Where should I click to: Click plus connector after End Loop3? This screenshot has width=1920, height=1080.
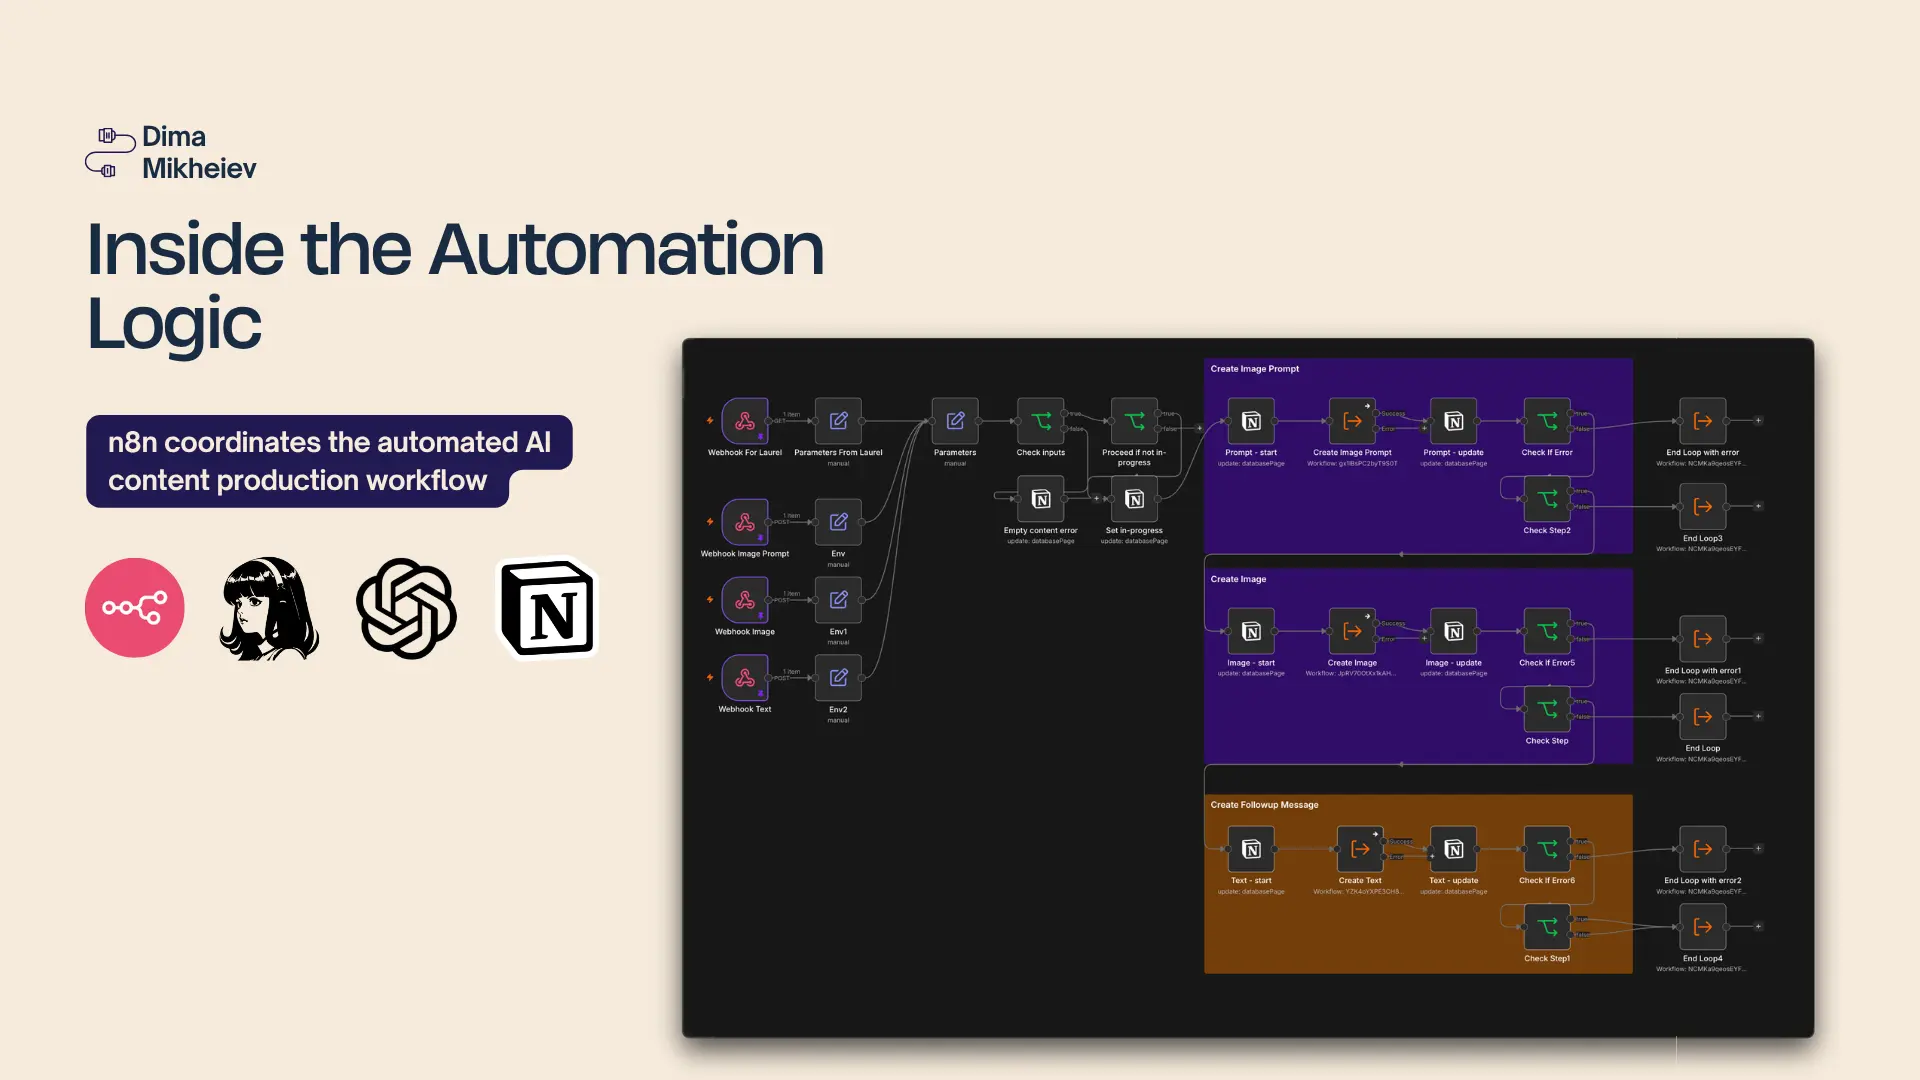pos(1758,507)
